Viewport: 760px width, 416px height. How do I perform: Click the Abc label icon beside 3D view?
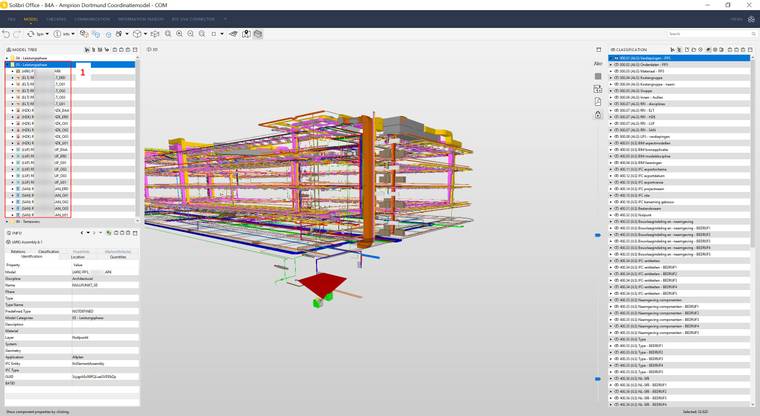pyautogui.click(x=598, y=64)
